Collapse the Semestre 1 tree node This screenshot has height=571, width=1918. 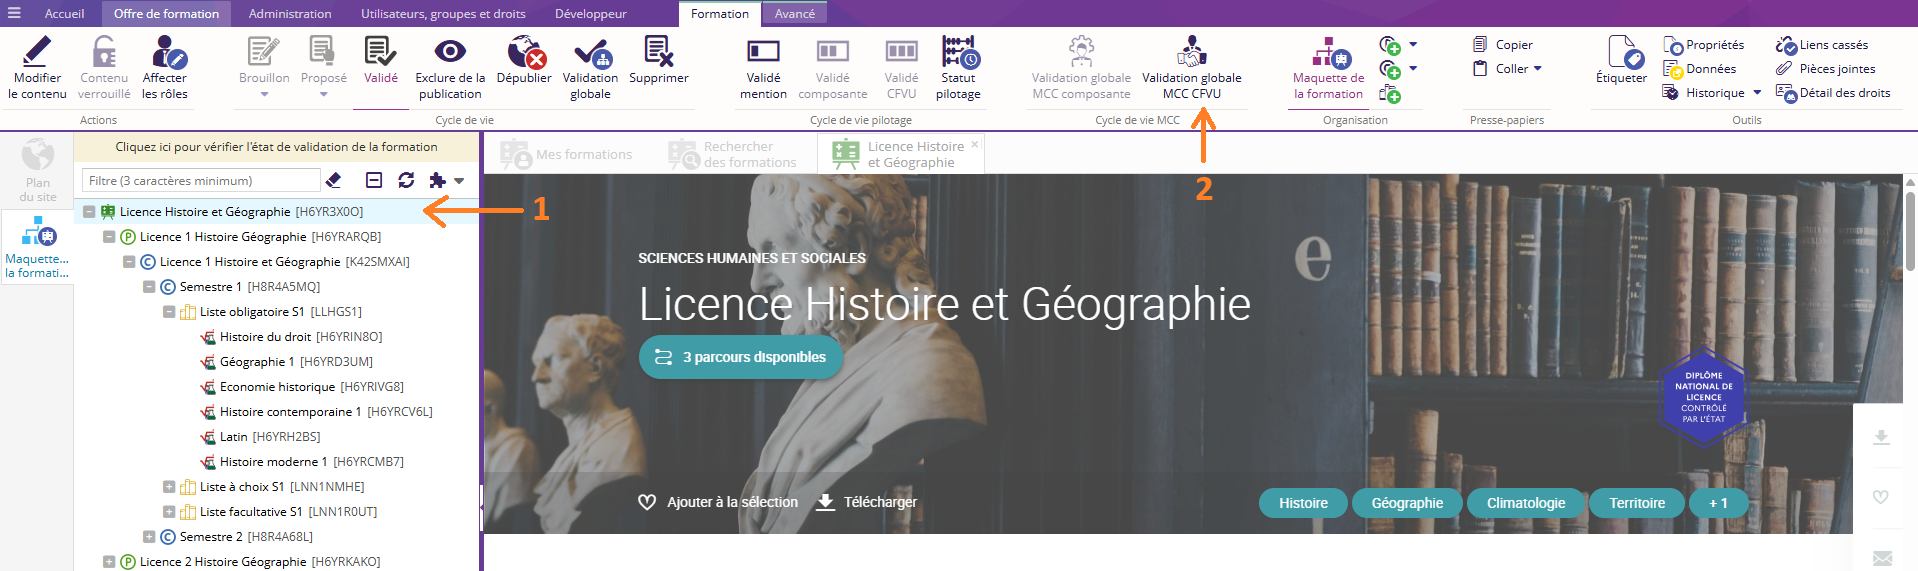coord(149,287)
